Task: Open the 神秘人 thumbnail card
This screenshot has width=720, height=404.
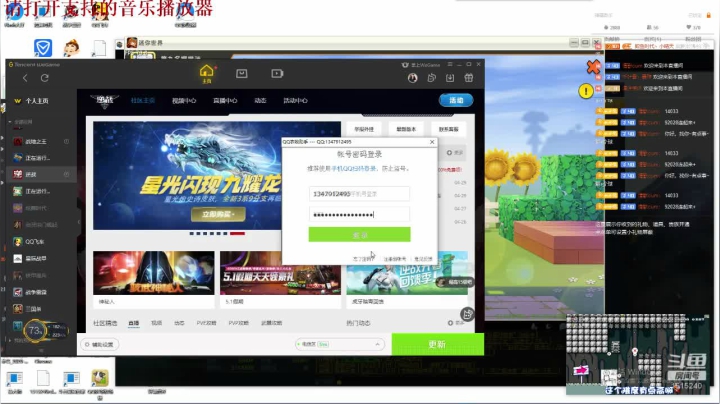Action: coord(153,279)
